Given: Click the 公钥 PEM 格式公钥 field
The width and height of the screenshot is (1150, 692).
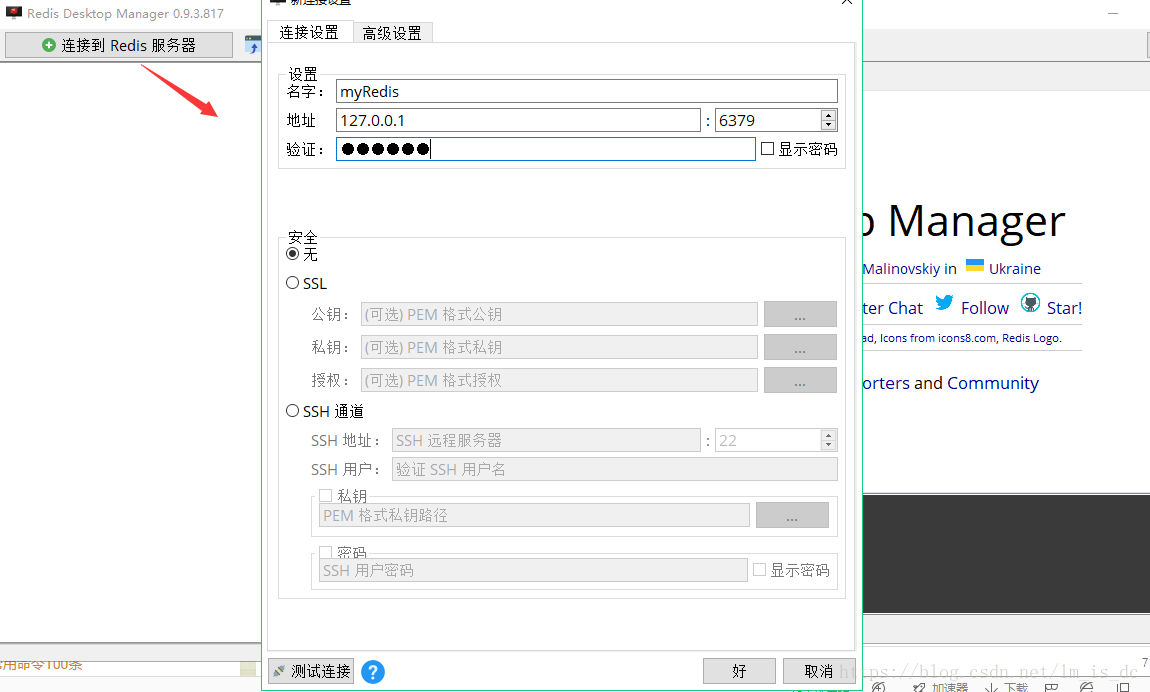Looking at the screenshot, I should point(559,314).
